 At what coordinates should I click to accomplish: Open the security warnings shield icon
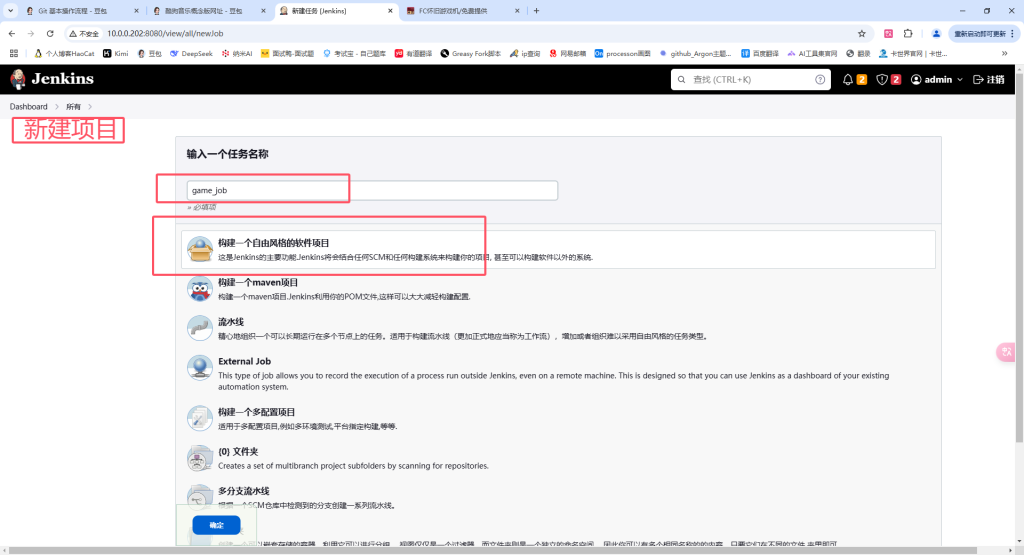(x=882, y=79)
